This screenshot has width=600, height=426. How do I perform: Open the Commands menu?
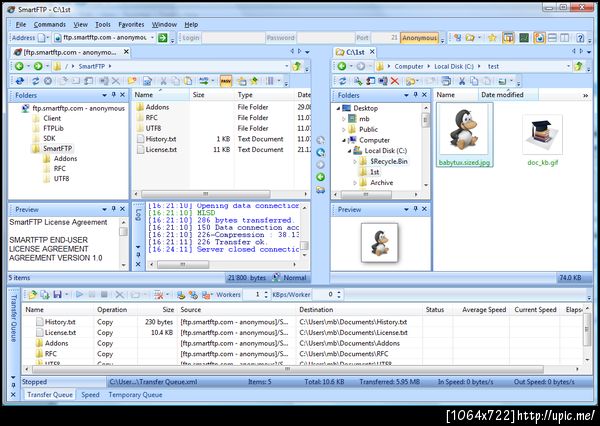click(x=50, y=24)
